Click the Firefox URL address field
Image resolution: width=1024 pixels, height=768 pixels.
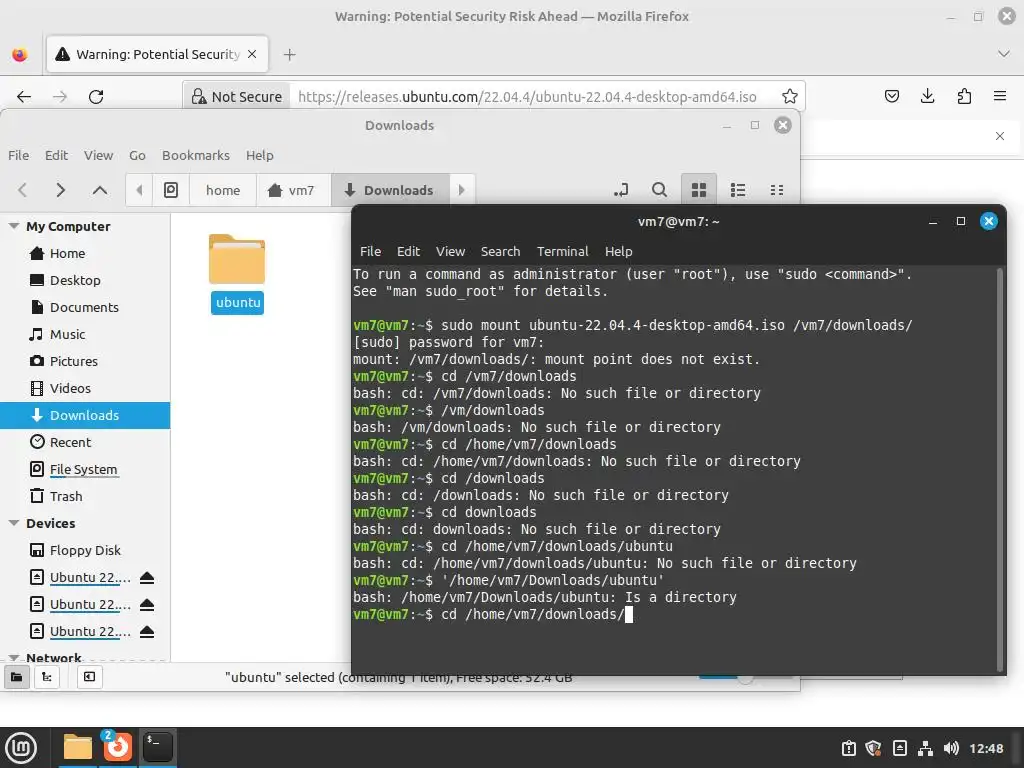click(528, 97)
